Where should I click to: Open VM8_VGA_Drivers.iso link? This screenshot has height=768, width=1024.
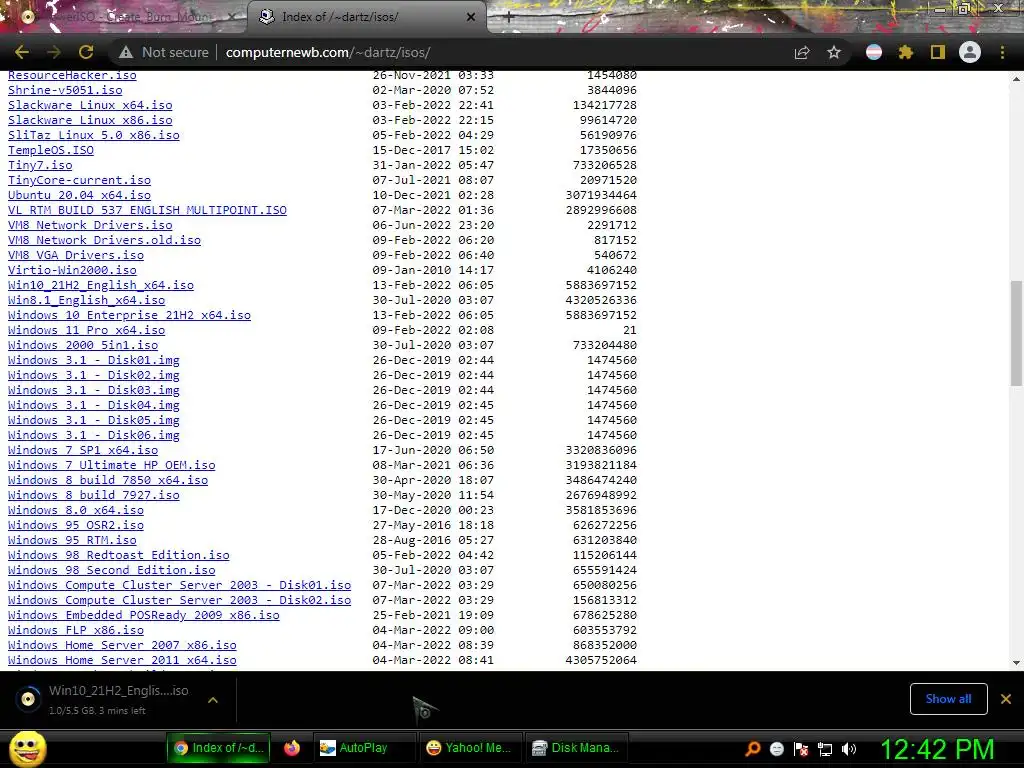76,255
